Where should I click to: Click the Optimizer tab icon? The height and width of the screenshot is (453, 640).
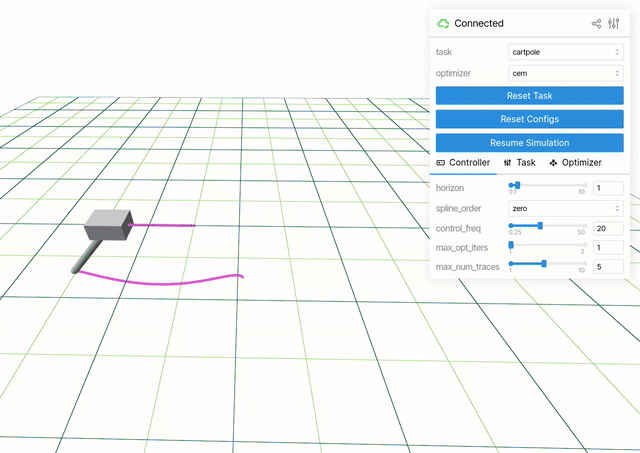coord(552,162)
